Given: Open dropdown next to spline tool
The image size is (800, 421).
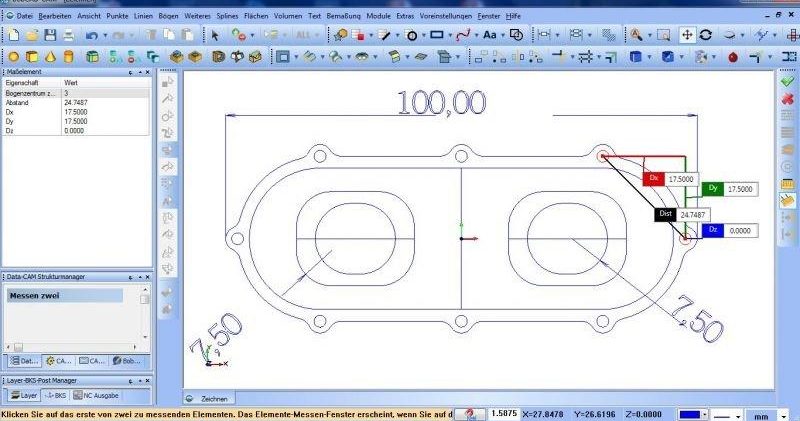Looking at the screenshot, I should [x=477, y=35].
